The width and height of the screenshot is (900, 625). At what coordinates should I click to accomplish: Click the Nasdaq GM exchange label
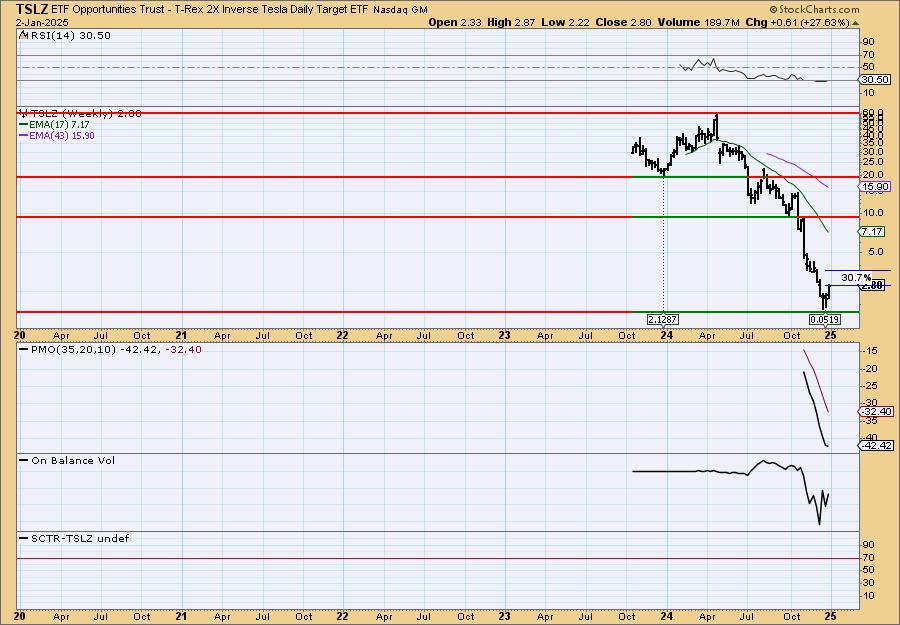[x=400, y=10]
